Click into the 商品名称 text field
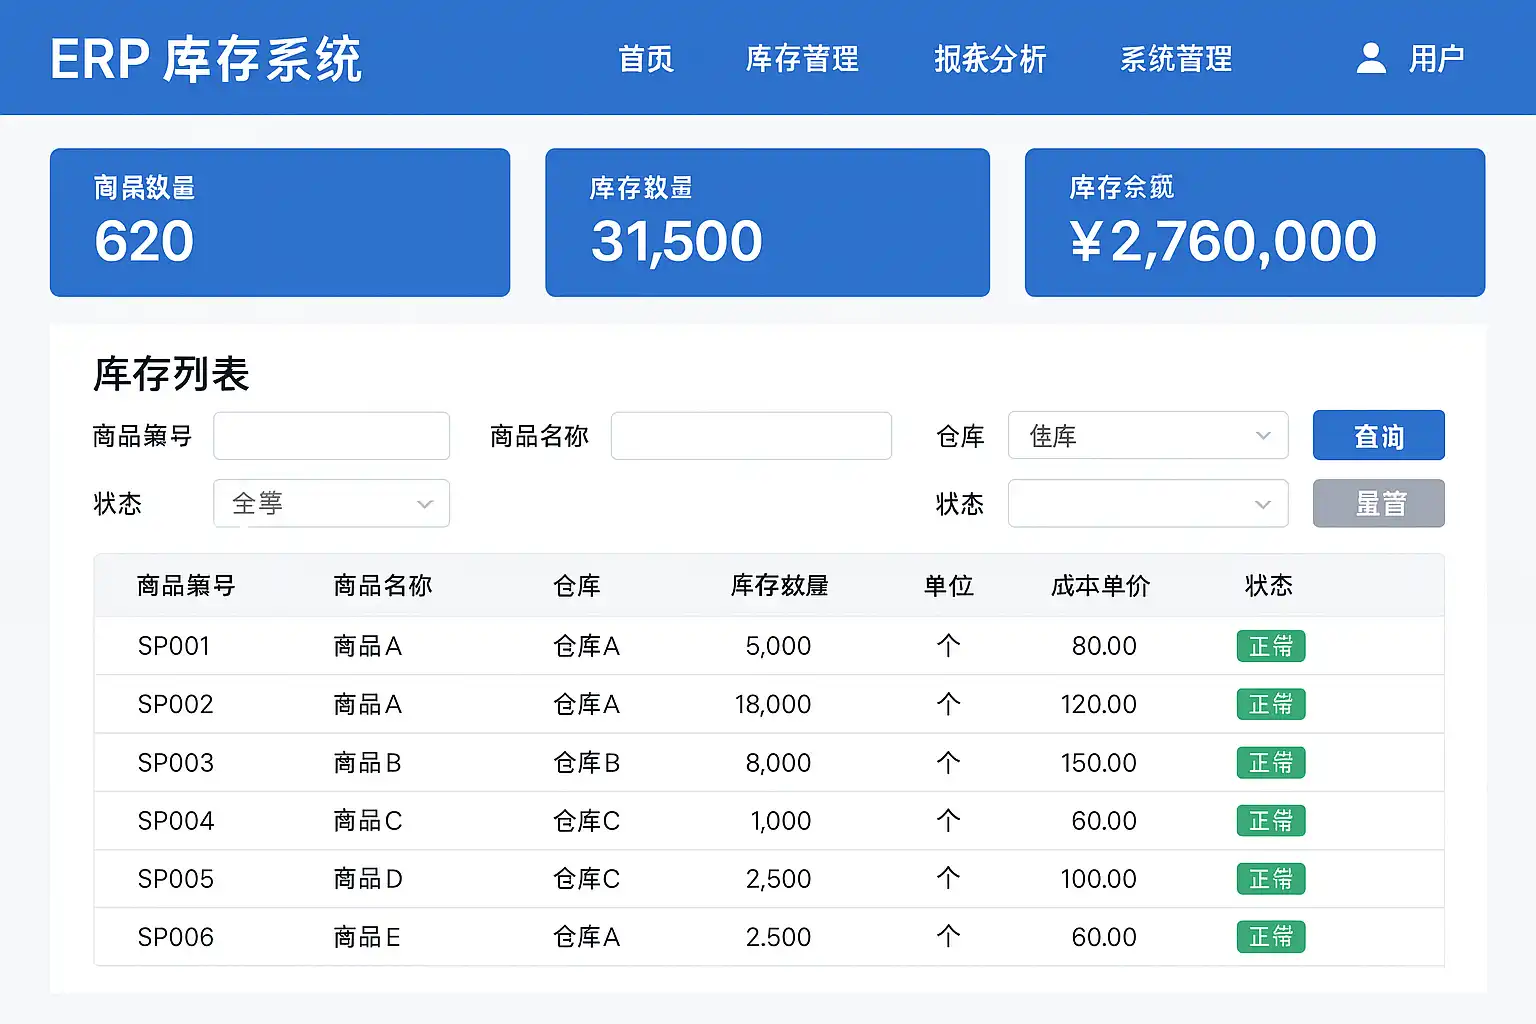1536x1024 pixels. pyautogui.click(x=751, y=436)
